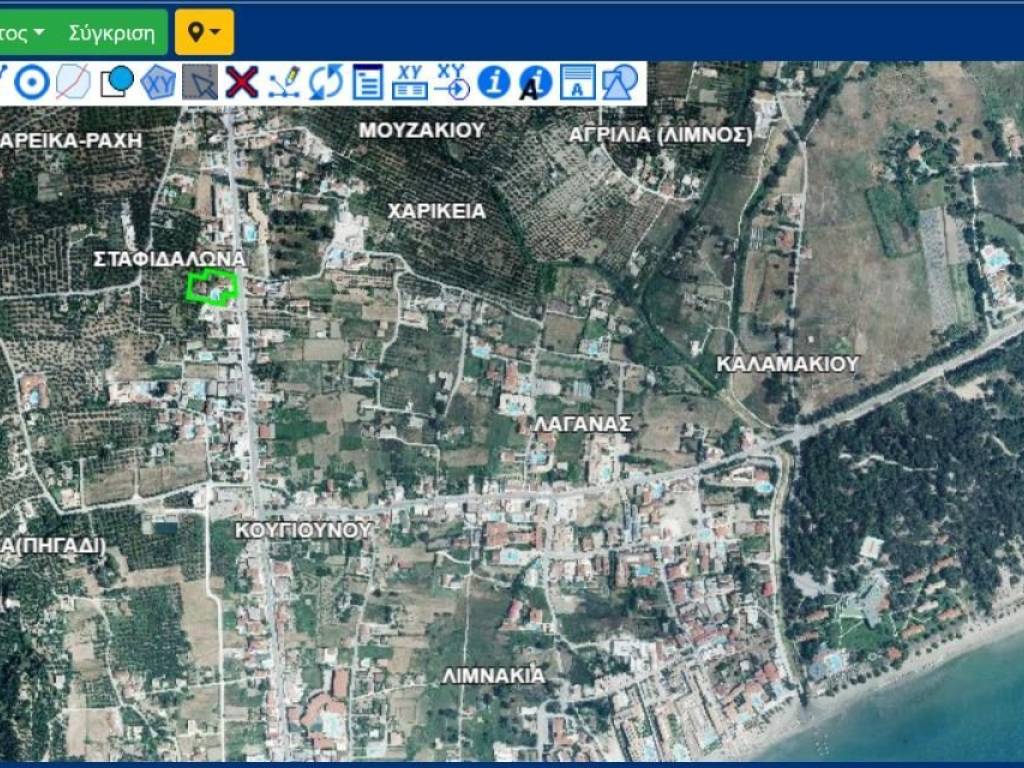This screenshot has width=1024, height=768.
Task: Click the green outlined parcel on map
Action: (213, 287)
